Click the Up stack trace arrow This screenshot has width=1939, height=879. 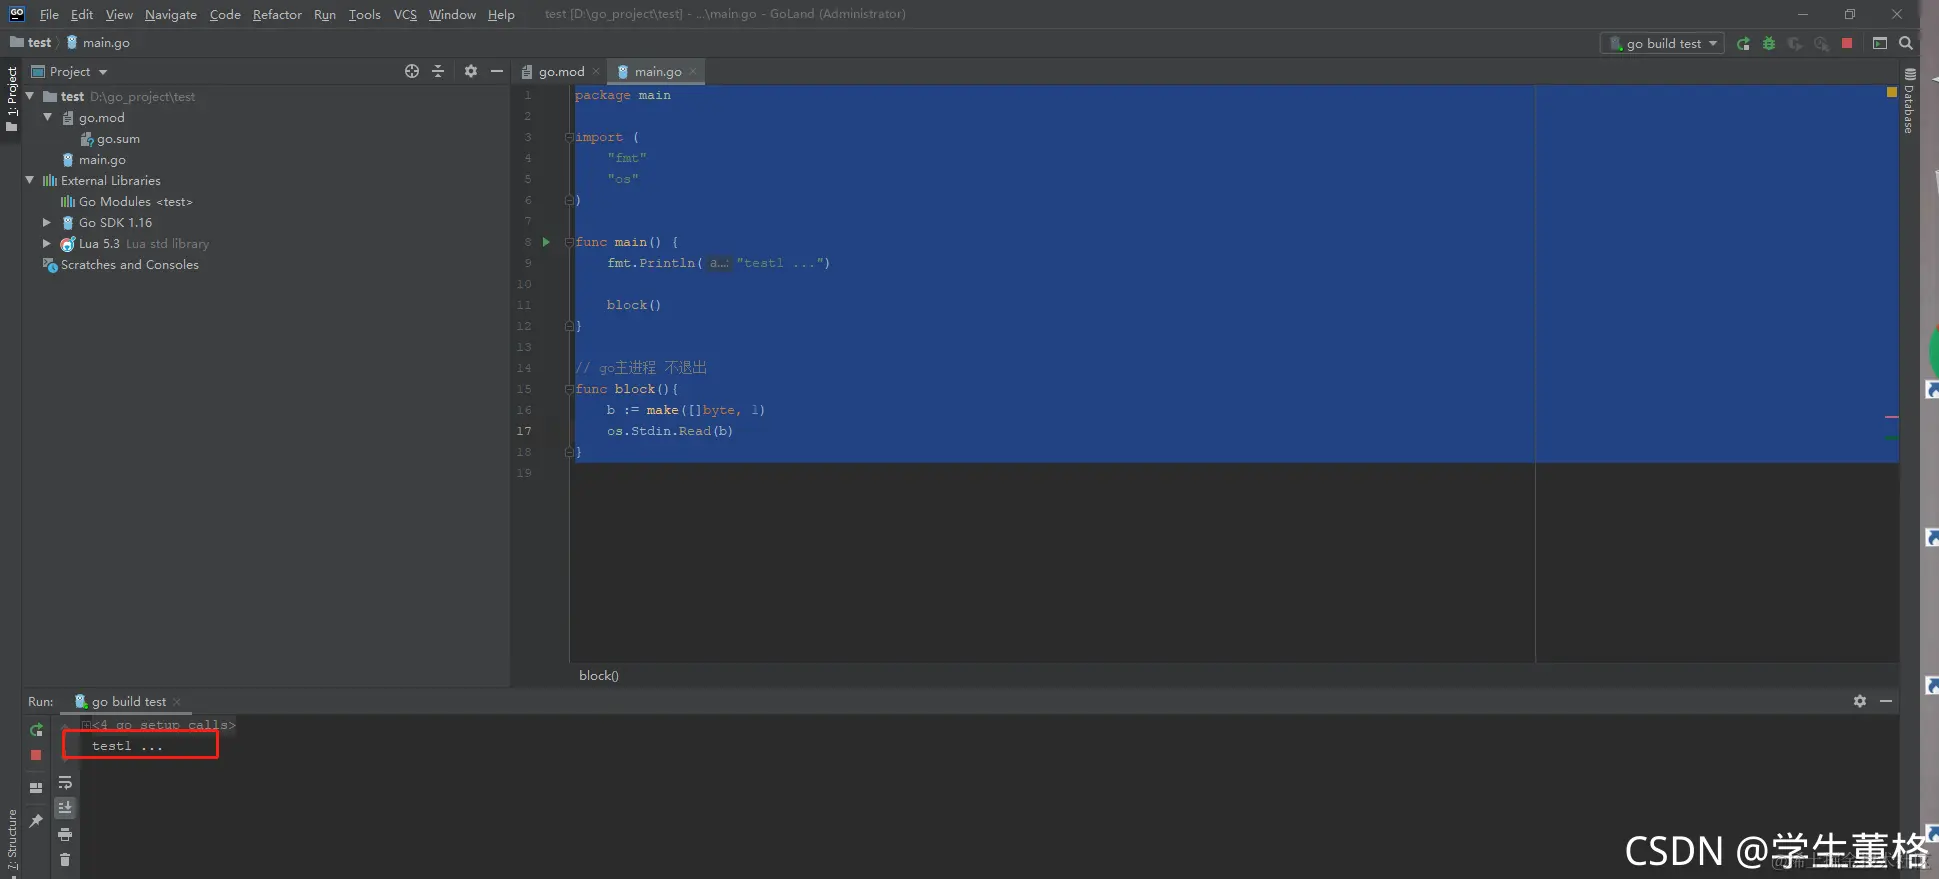click(x=65, y=727)
